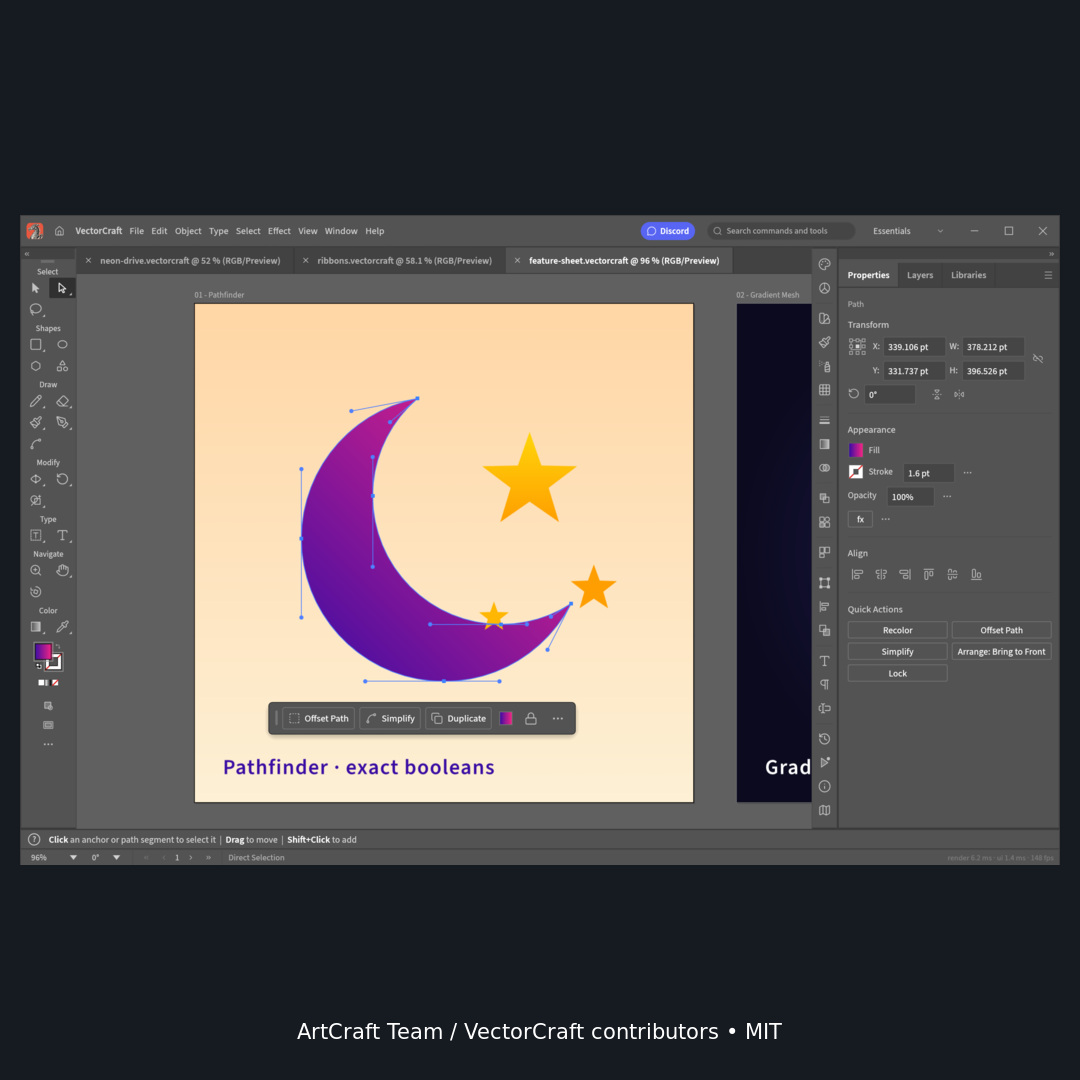The image size is (1080, 1080).
Task: Open more Opacity options ellipsis
Action: (x=947, y=497)
